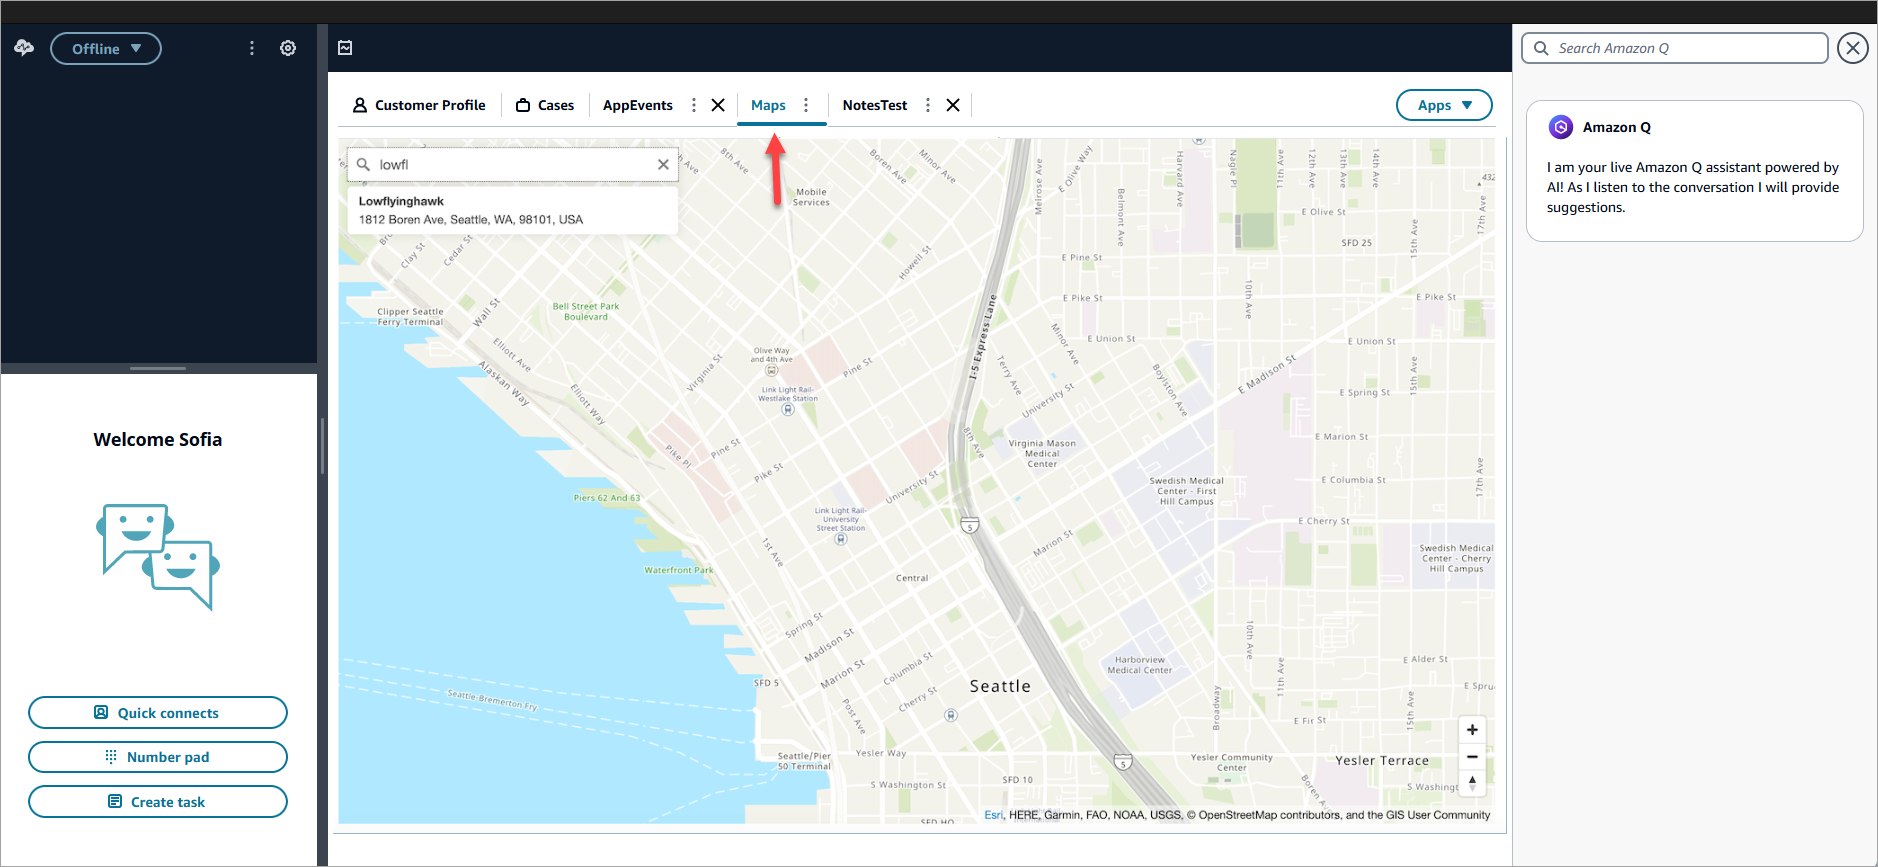Open the Offline status dropdown

point(106,48)
